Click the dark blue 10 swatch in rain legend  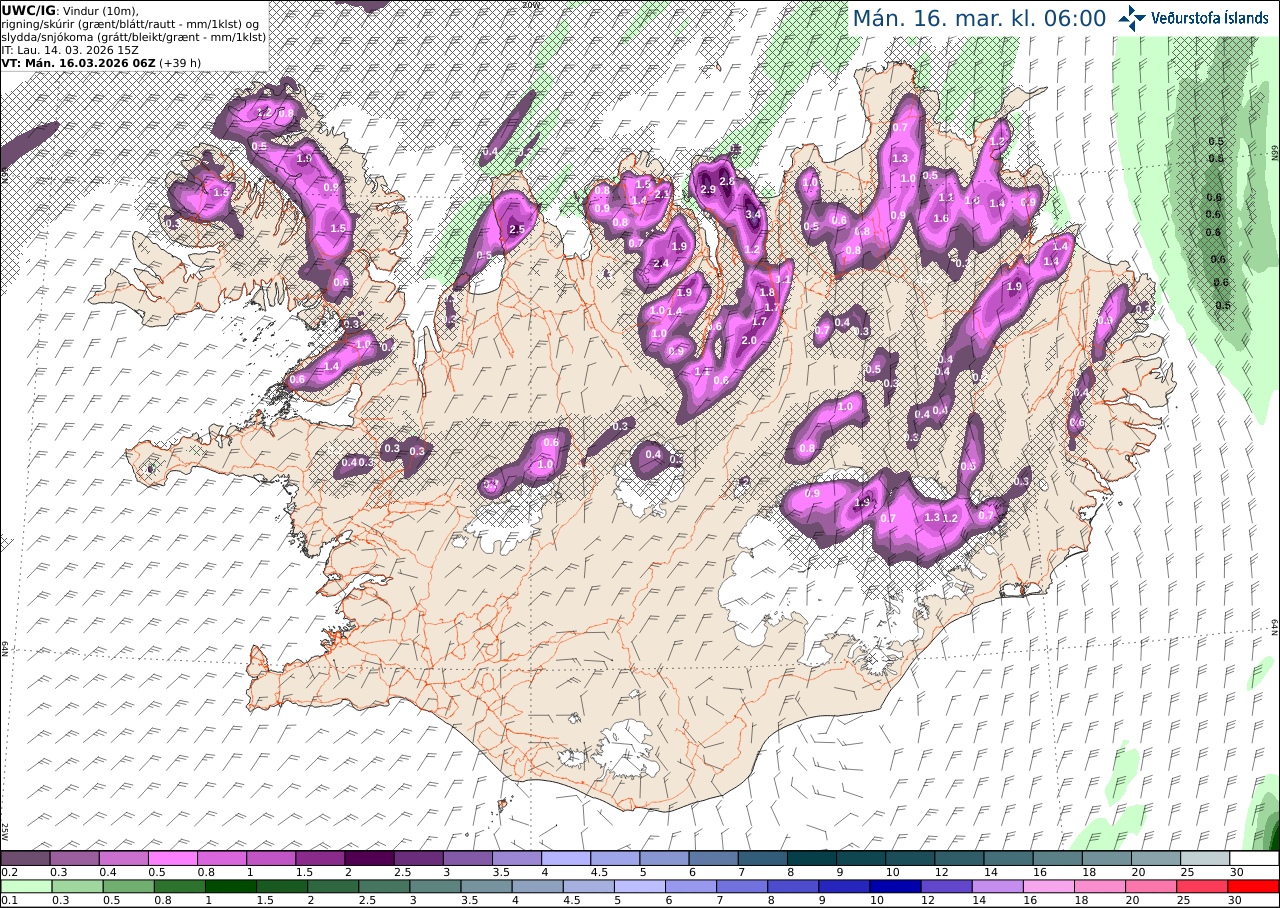(896, 886)
